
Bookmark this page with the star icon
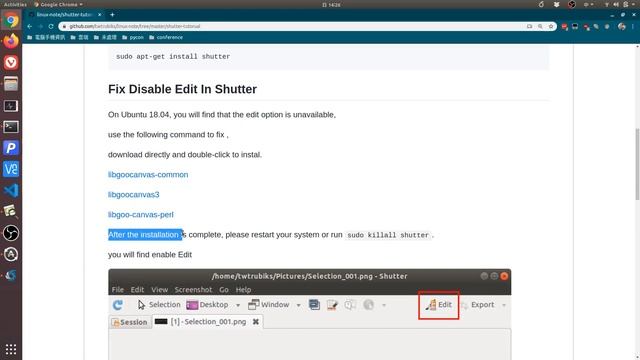coord(551,26)
